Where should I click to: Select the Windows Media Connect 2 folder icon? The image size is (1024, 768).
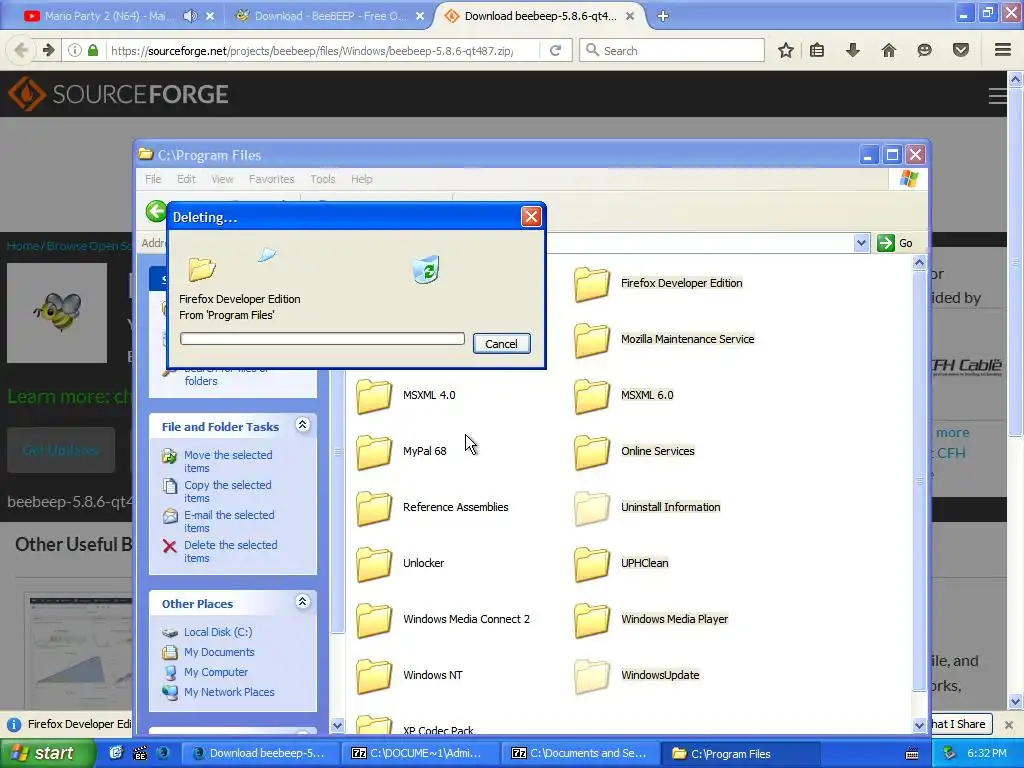pyautogui.click(x=374, y=620)
